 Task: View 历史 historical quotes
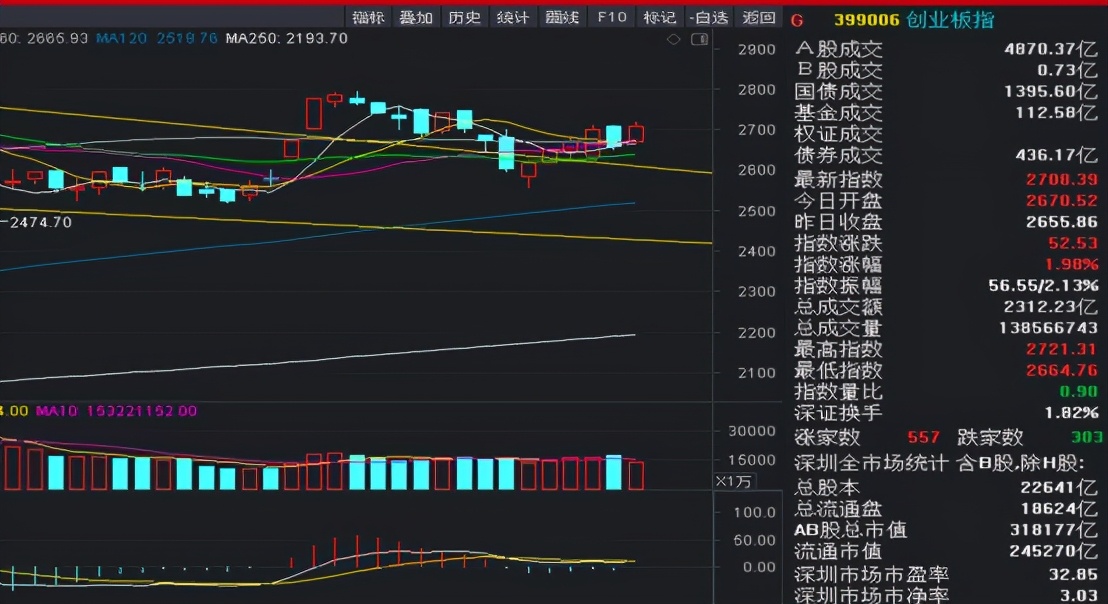click(x=464, y=17)
